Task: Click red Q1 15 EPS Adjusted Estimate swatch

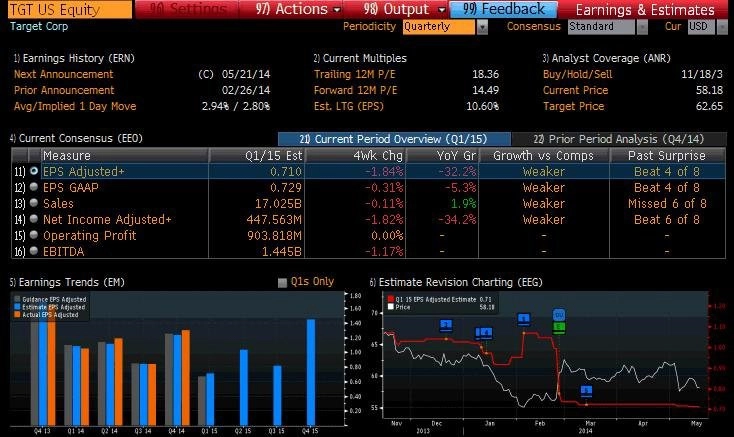Action: pos(391,299)
